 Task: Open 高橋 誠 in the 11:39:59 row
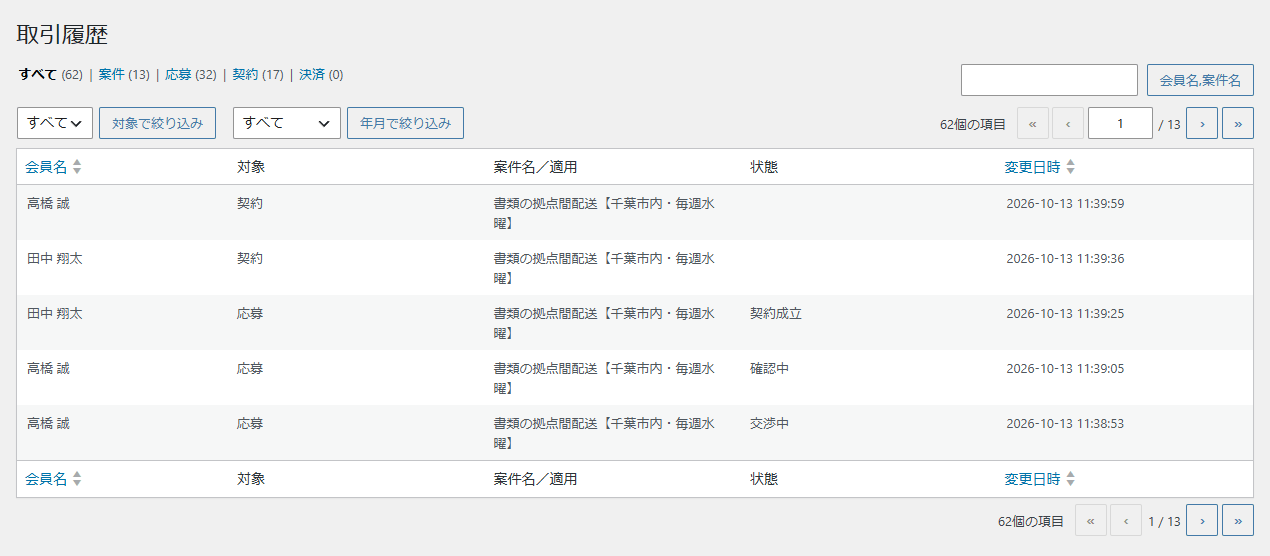[48, 203]
